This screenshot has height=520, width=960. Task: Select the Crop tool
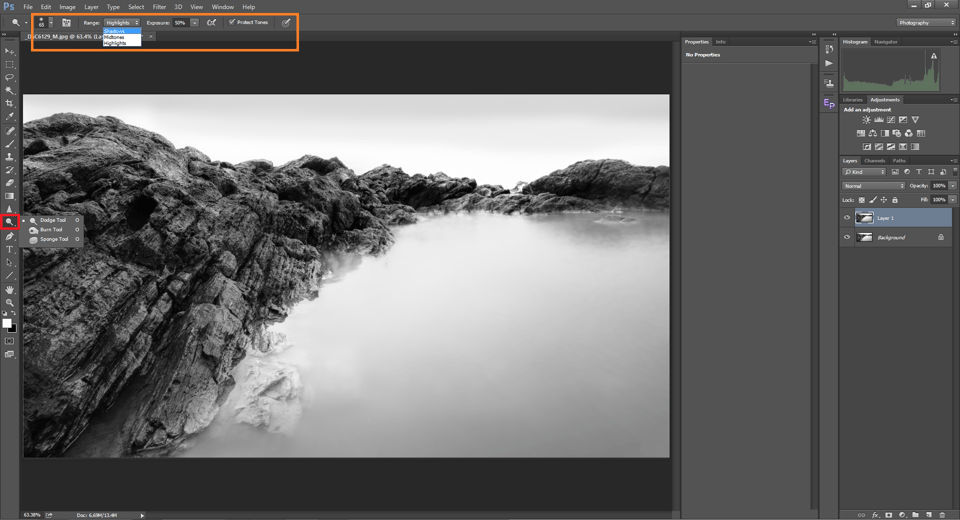coord(9,104)
